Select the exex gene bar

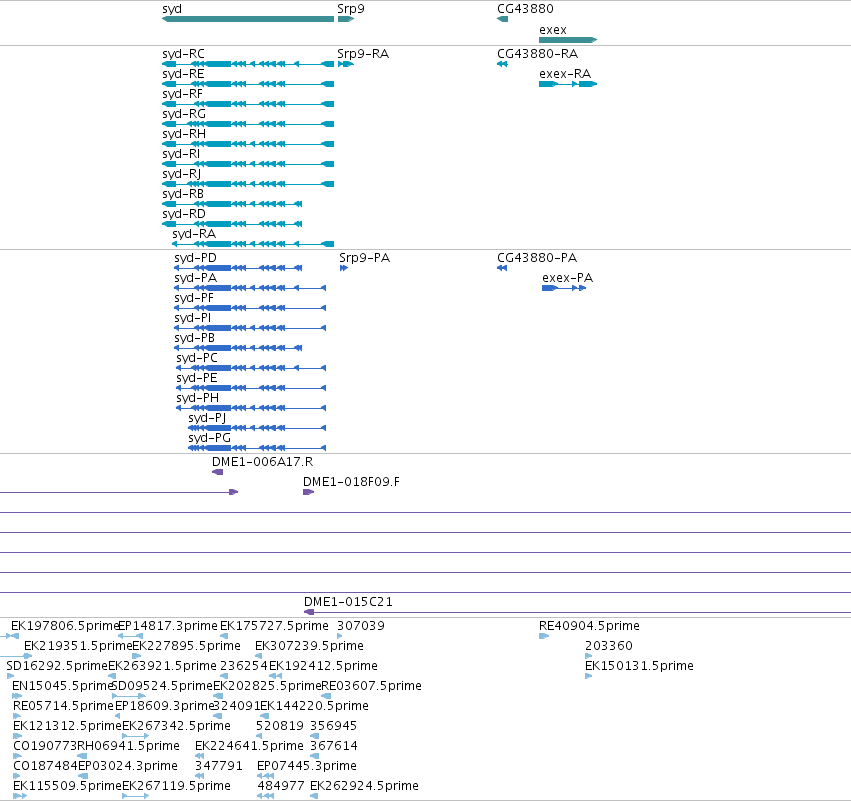pos(568,40)
